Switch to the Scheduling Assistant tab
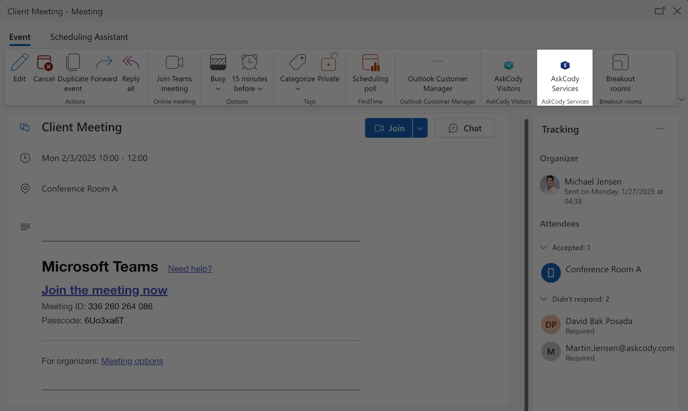Screen dimensions: 688x411 (89, 37)
